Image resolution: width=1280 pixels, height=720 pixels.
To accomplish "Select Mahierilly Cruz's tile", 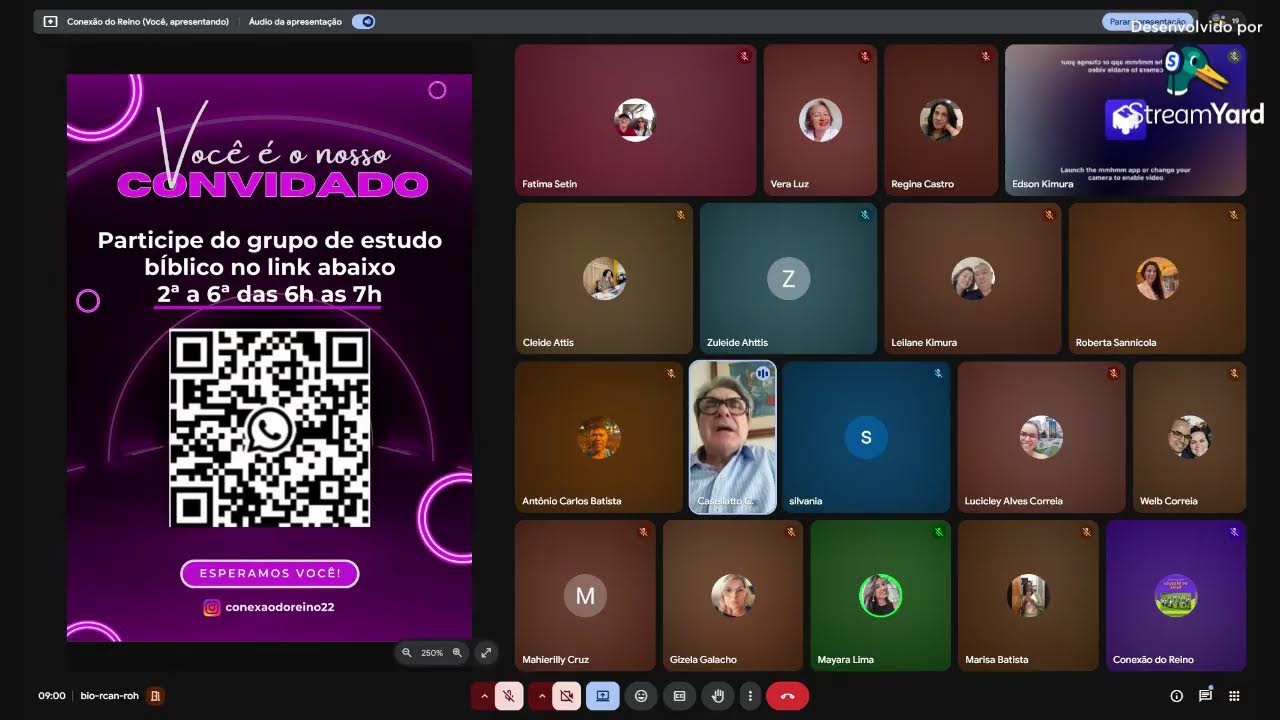I will (585, 596).
